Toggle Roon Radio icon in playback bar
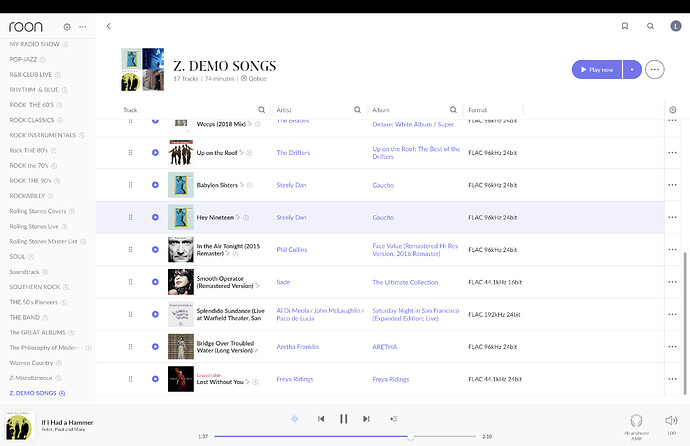690x446 pixels. tap(294, 419)
